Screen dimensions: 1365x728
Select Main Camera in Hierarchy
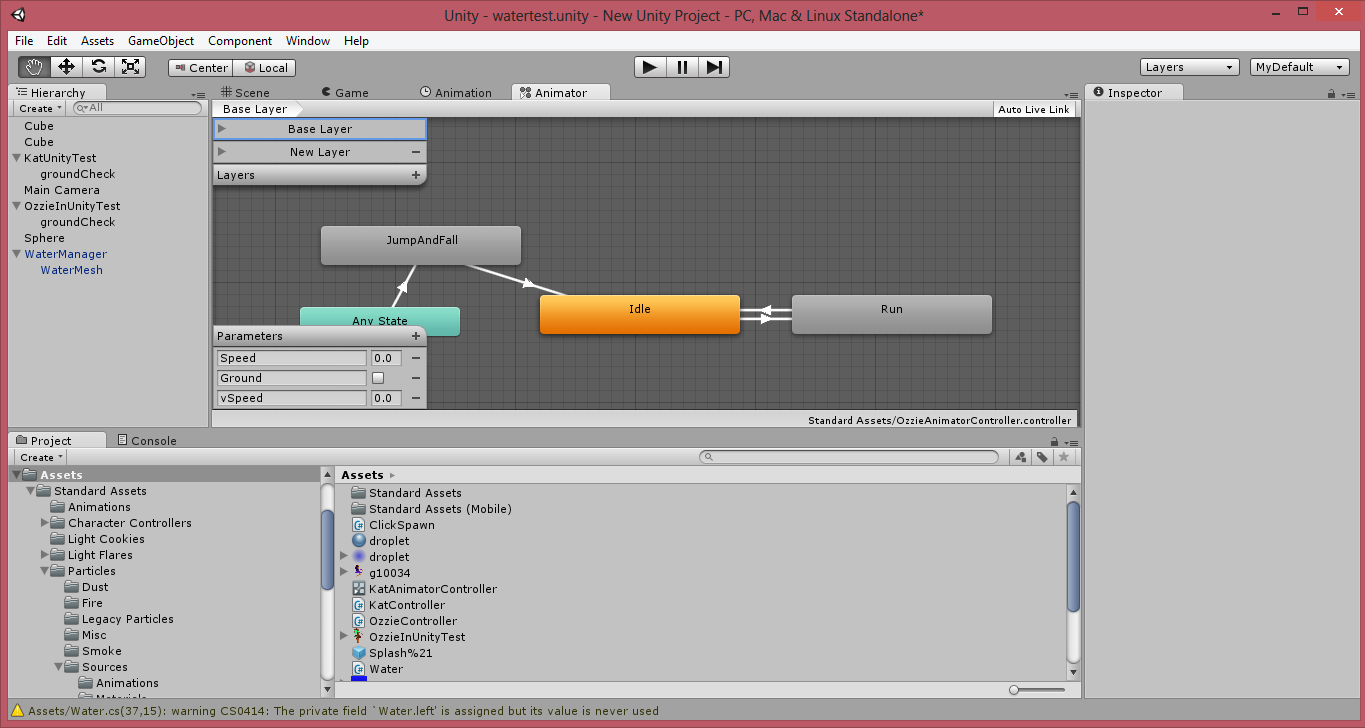[x=62, y=190]
